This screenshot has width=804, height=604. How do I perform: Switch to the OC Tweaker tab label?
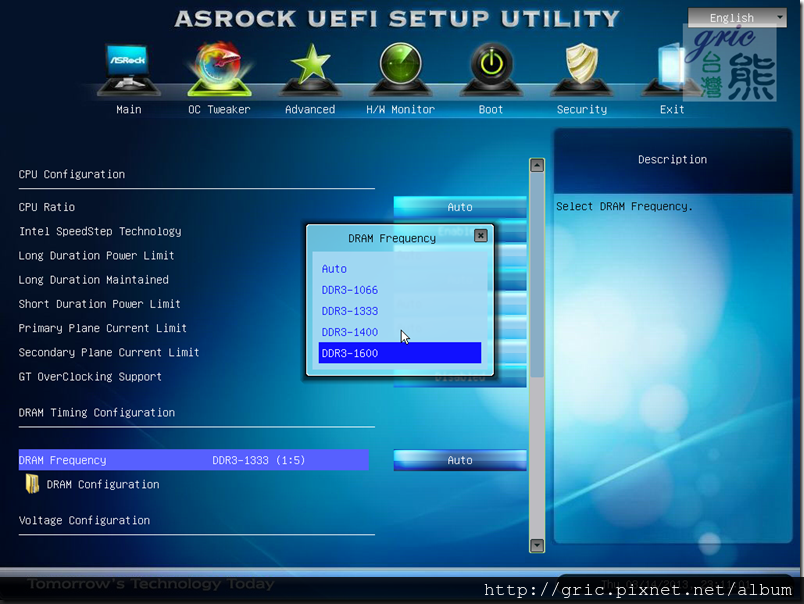tap(219, 109)
